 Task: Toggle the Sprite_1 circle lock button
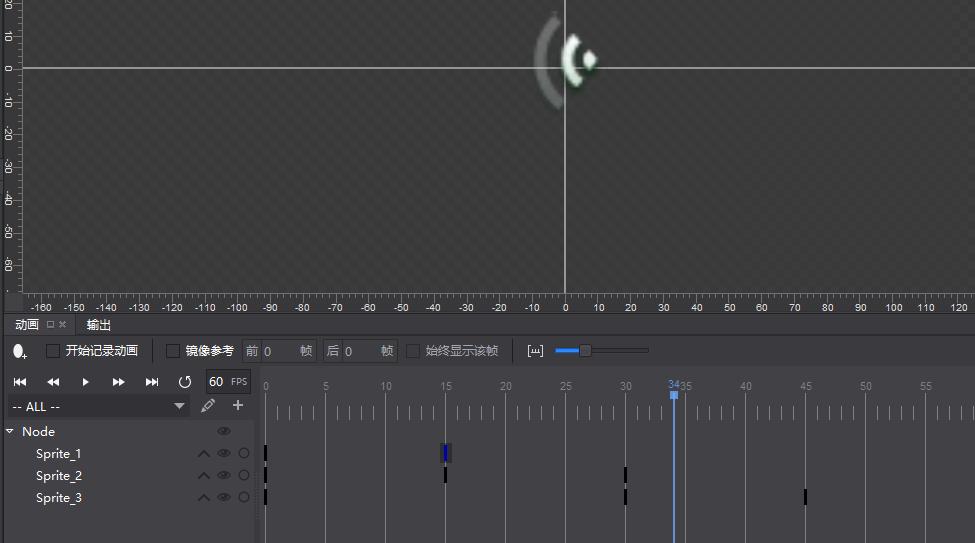click(244, 453)
